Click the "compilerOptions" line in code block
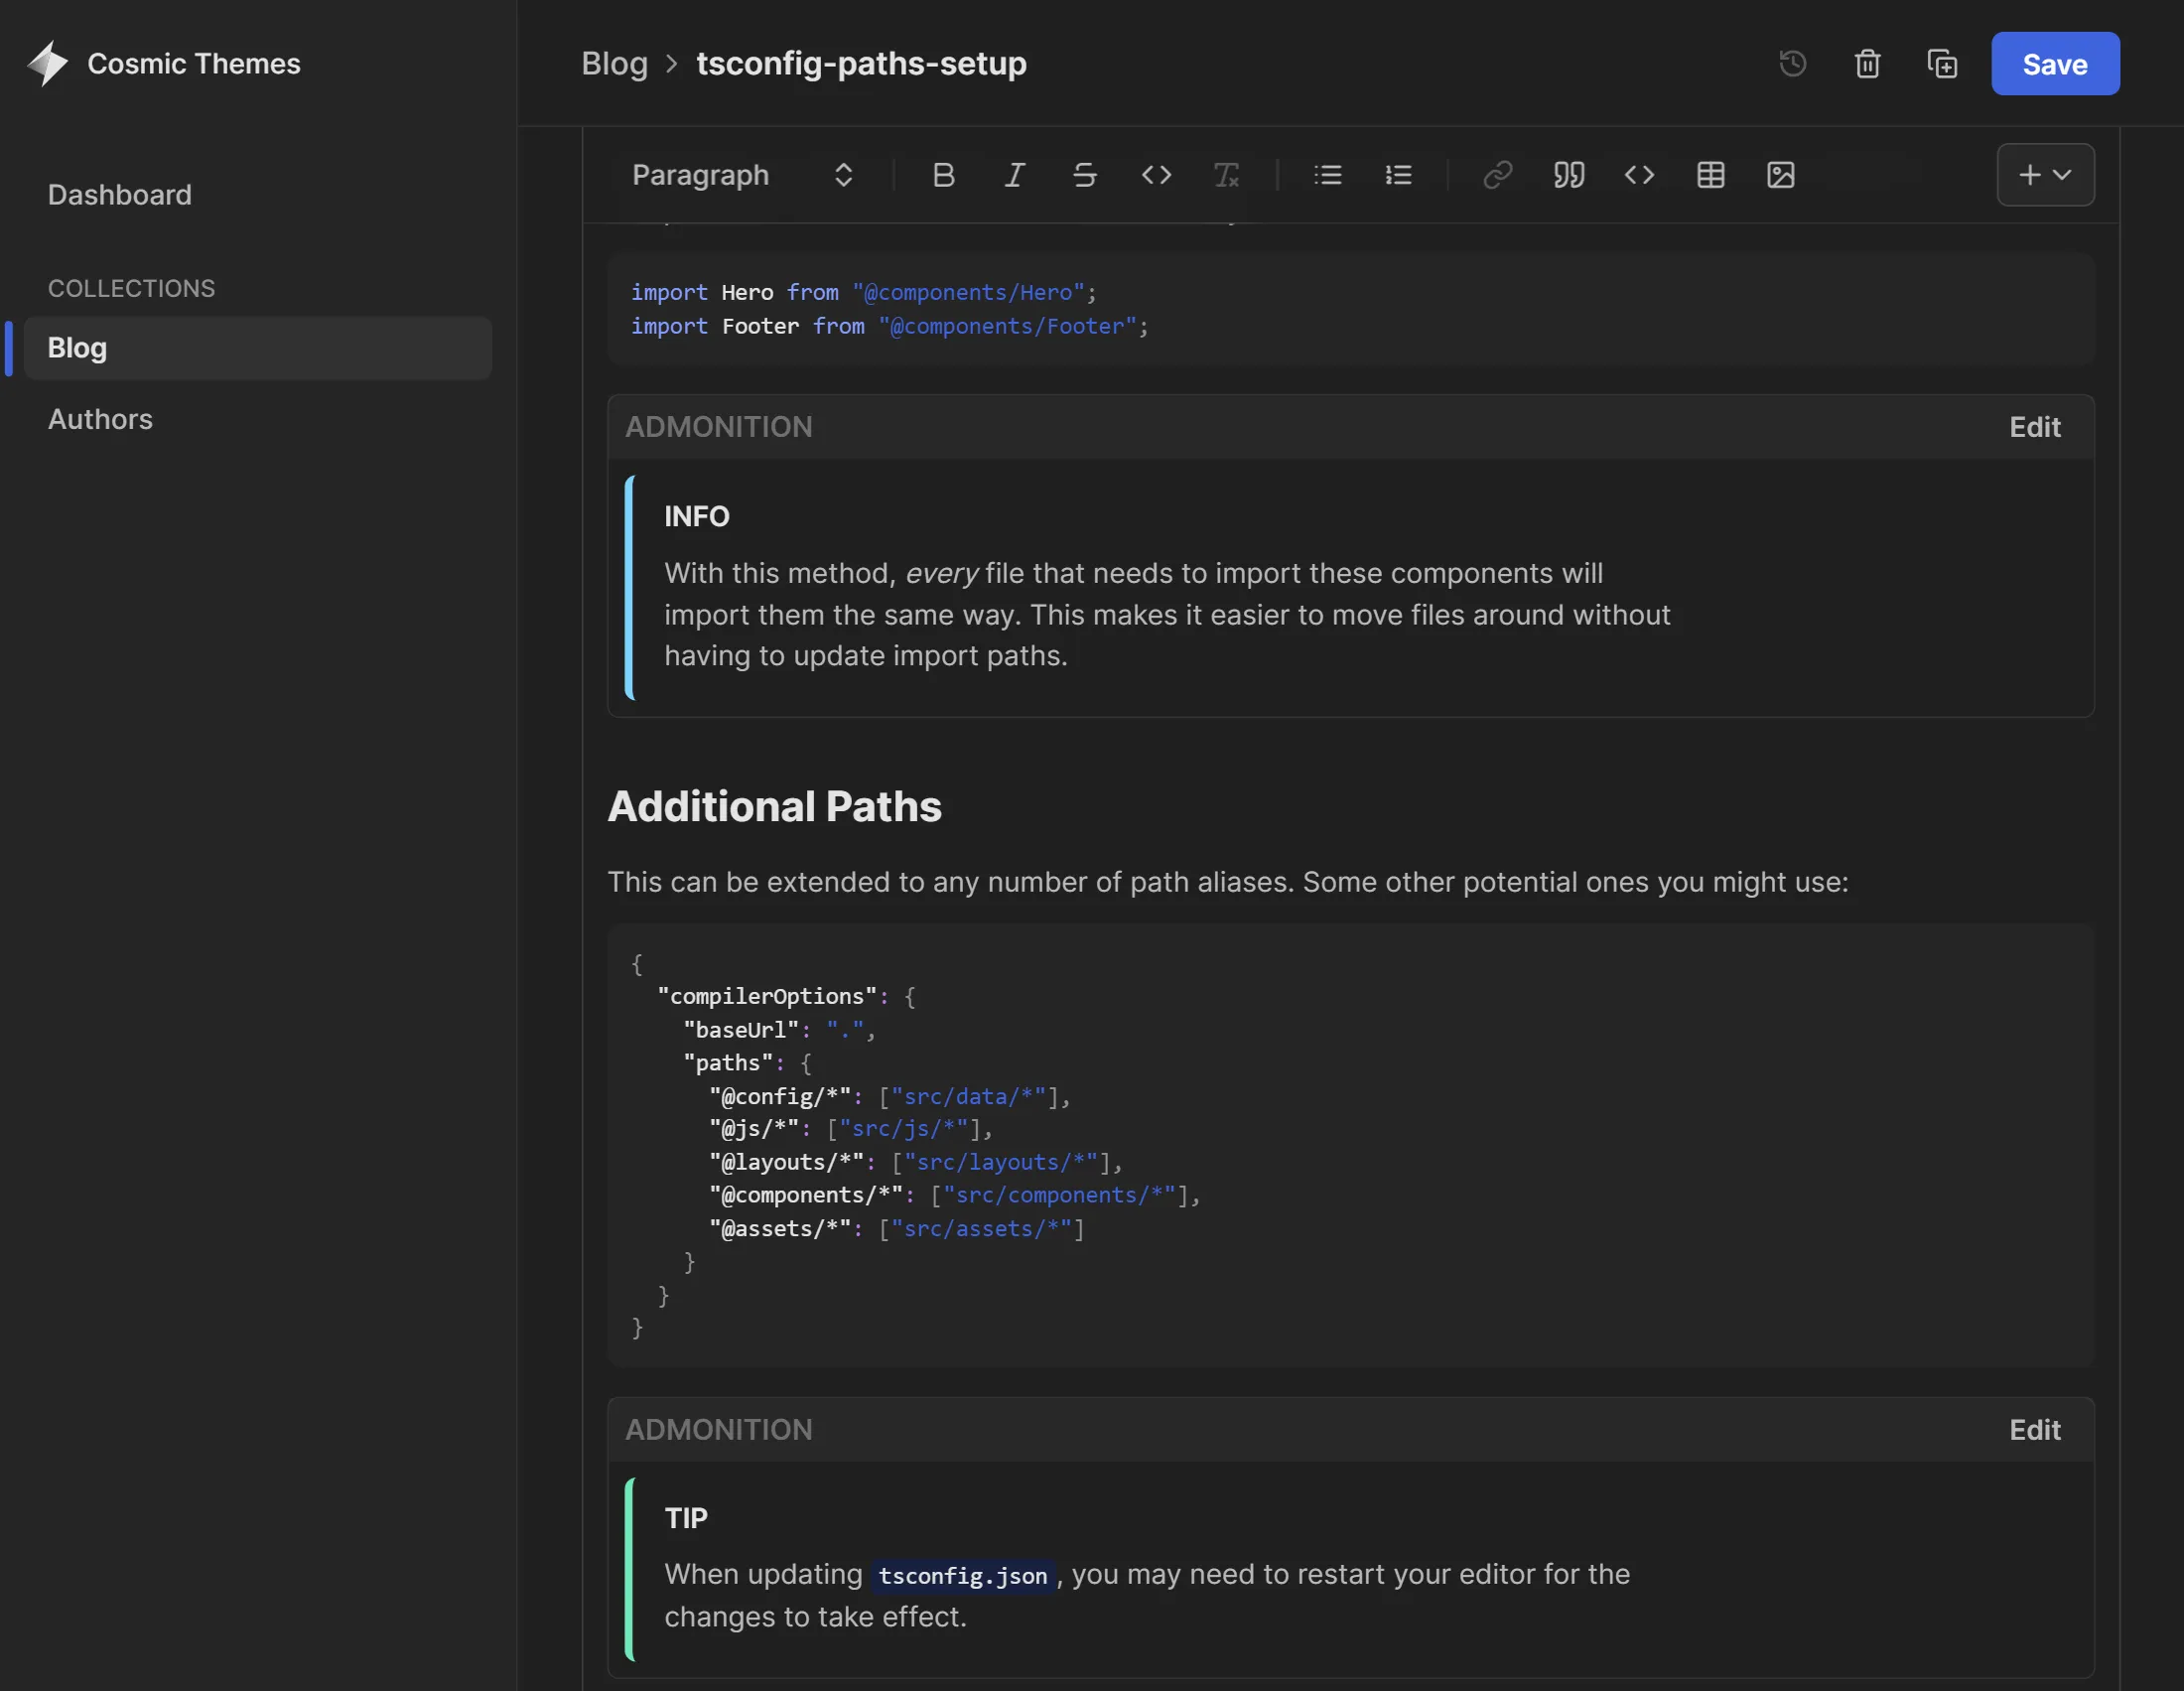Image resolution: width=2184 pixels, height=1691 pixels. click(786, 996)
